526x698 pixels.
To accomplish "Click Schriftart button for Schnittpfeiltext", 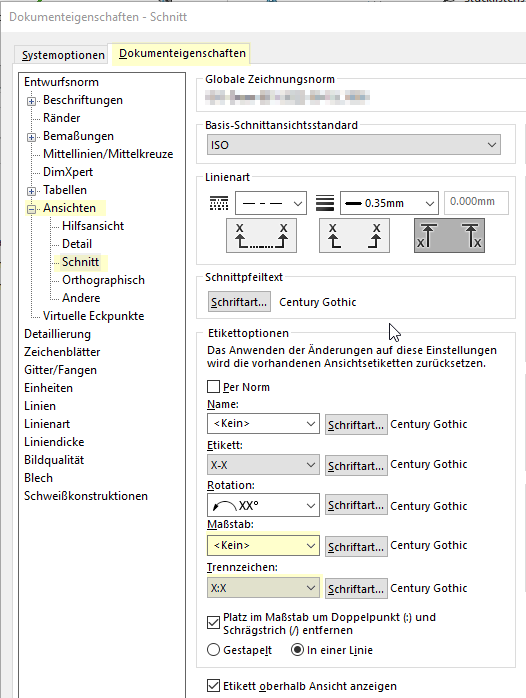I will click(239, 302).
